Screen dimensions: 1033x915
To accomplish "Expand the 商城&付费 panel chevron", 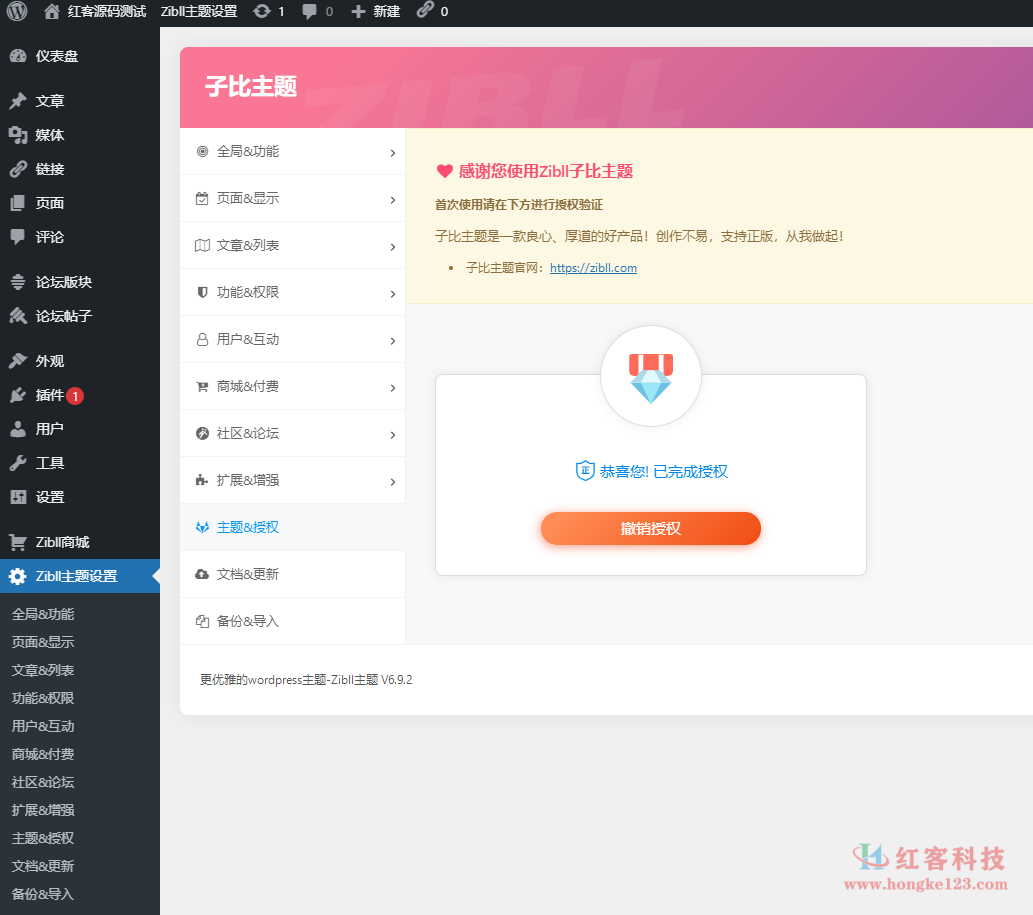I will [x=393, y=388].
